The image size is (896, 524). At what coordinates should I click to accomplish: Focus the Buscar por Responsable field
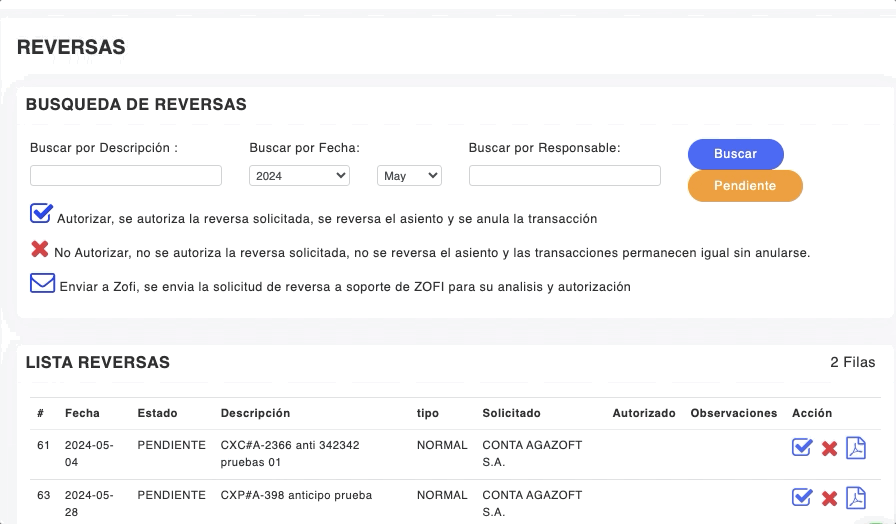[x=564, y=176]
